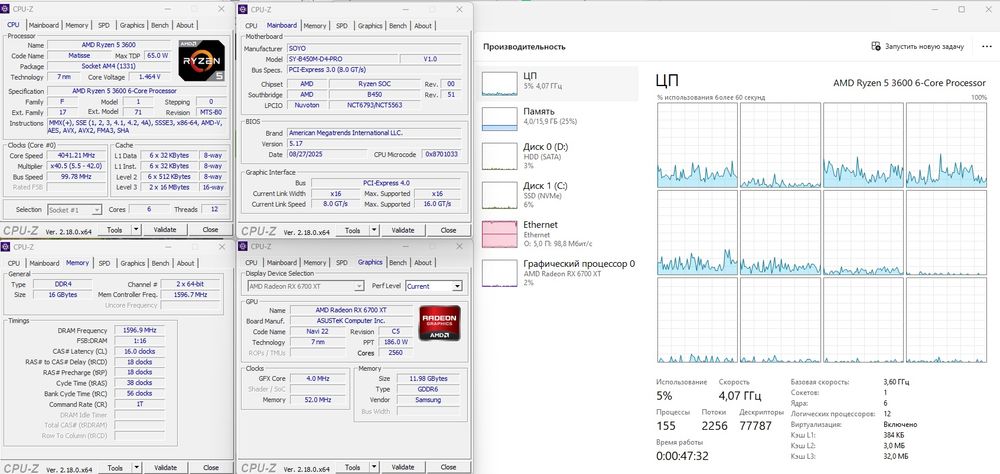The image size is (1000, 474).
Task: Click the Core Voltage 1.464 V field
Action: pos(149,77)
